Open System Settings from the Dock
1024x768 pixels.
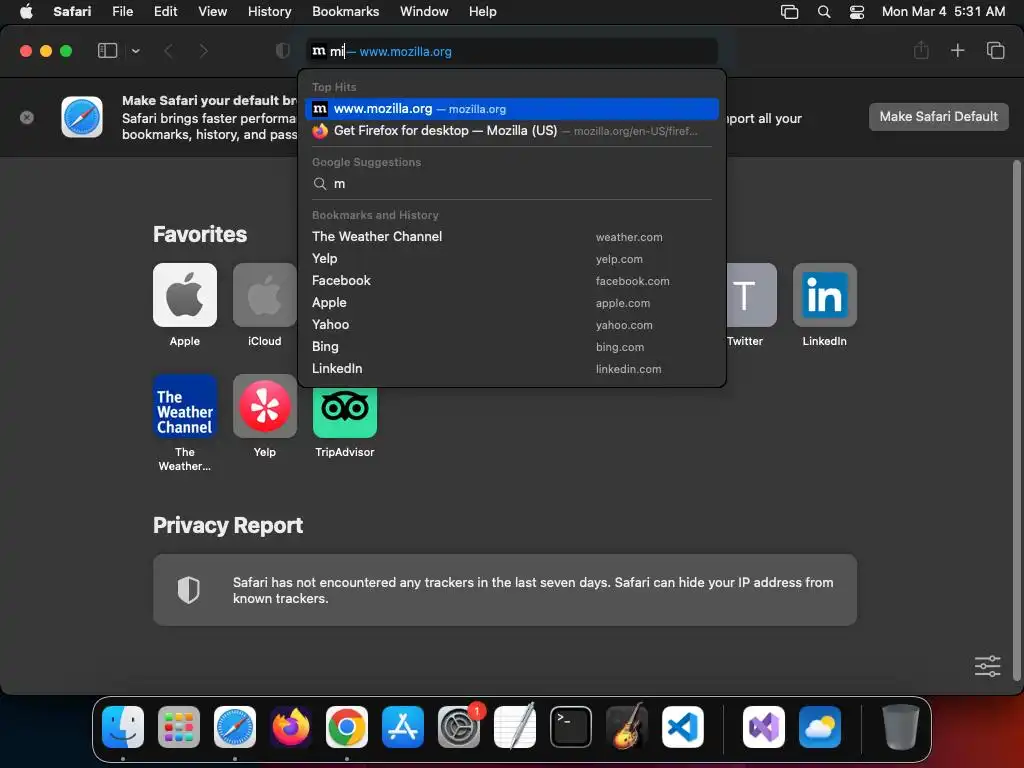(x=459, y=726)
